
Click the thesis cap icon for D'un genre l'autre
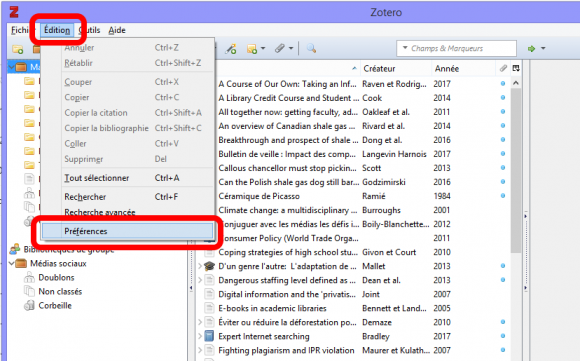[209, 266]
